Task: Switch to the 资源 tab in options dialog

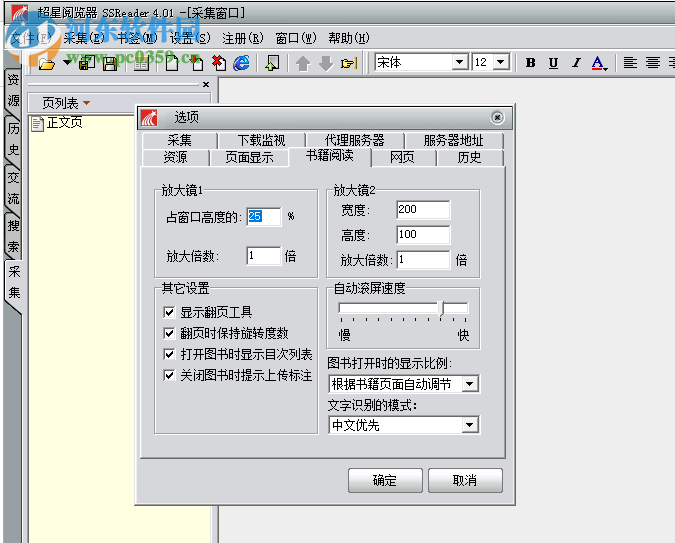Action: [x=175, y=157]
